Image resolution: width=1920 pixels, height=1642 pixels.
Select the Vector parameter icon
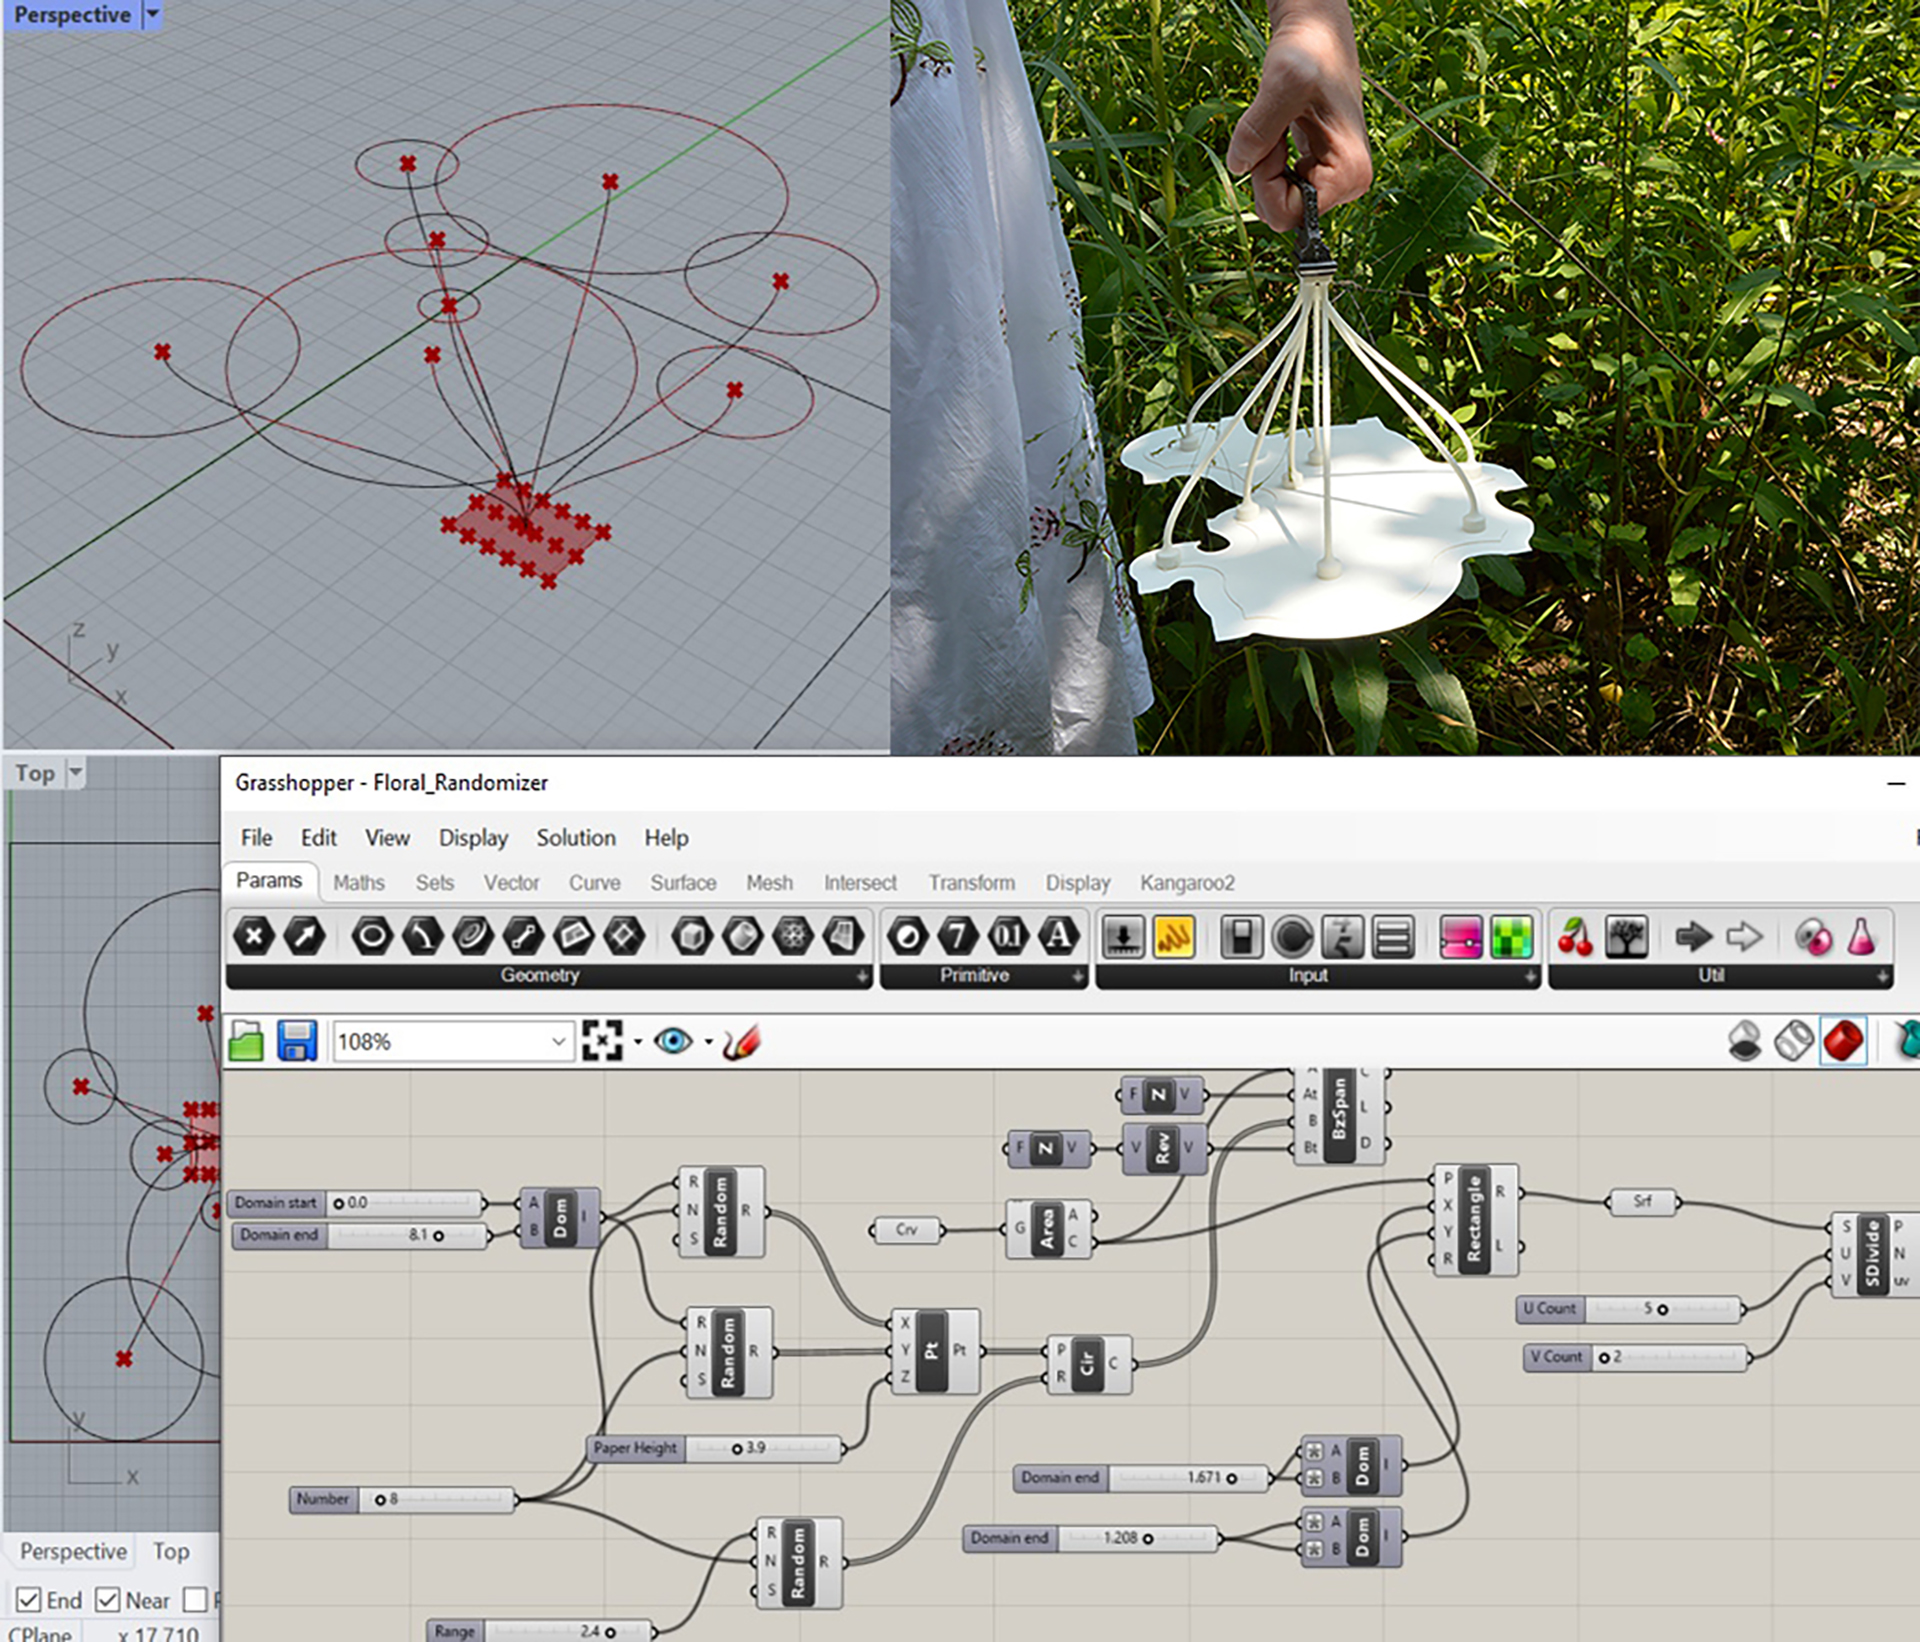point(304,937)
